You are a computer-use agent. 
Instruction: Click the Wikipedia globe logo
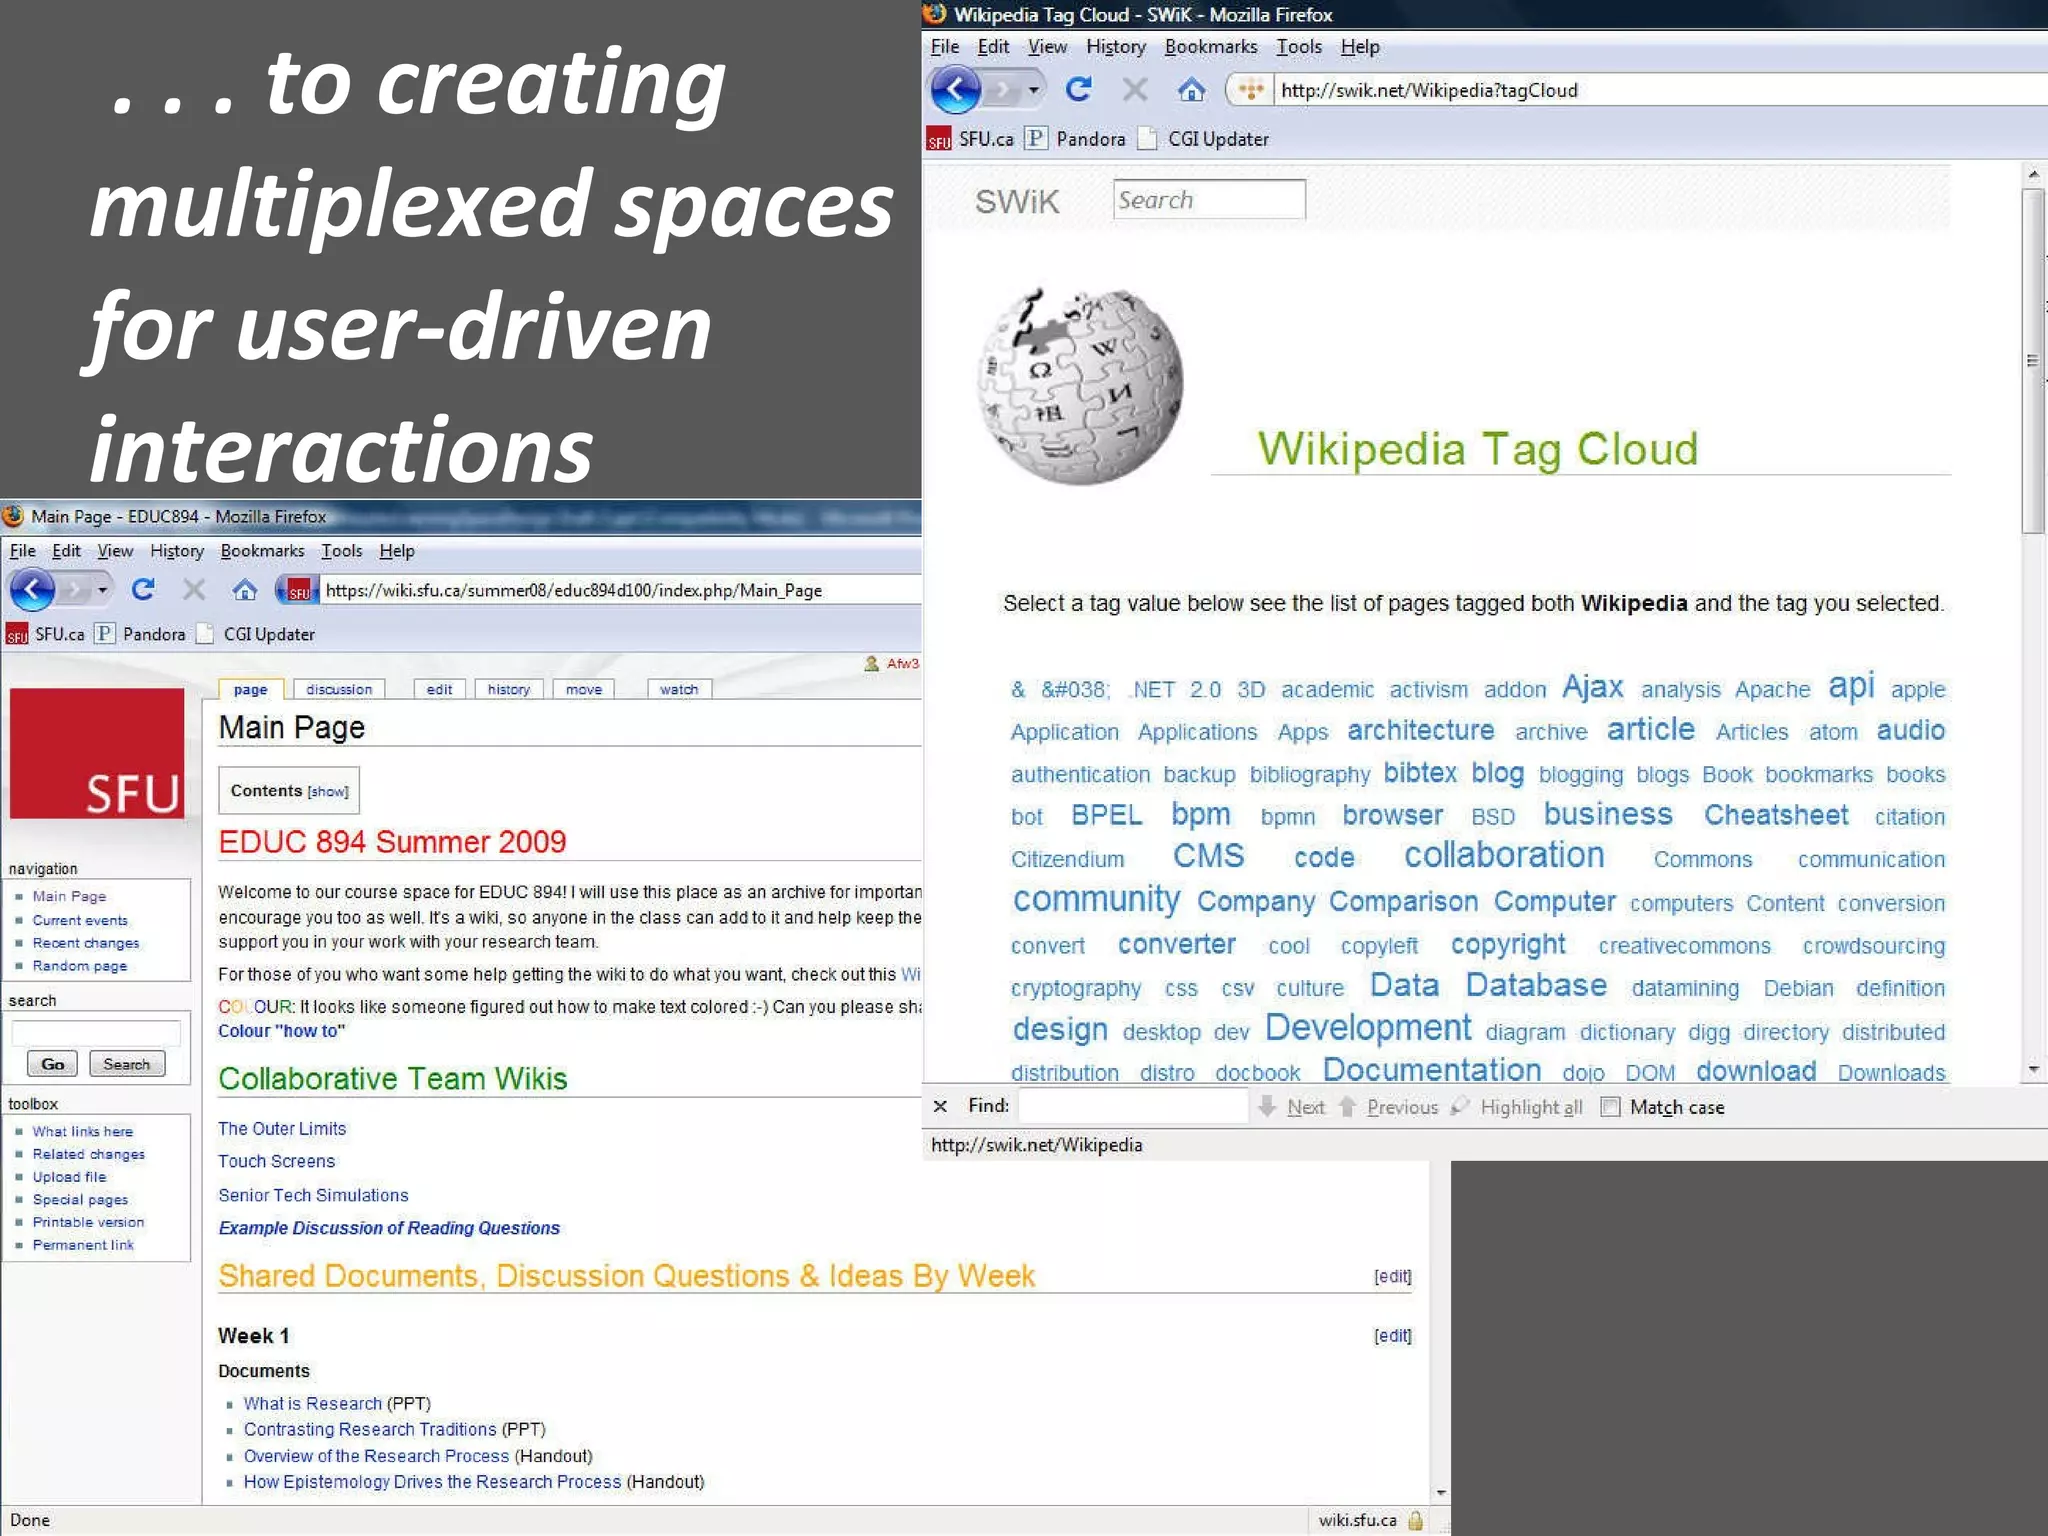[1080, 387]
